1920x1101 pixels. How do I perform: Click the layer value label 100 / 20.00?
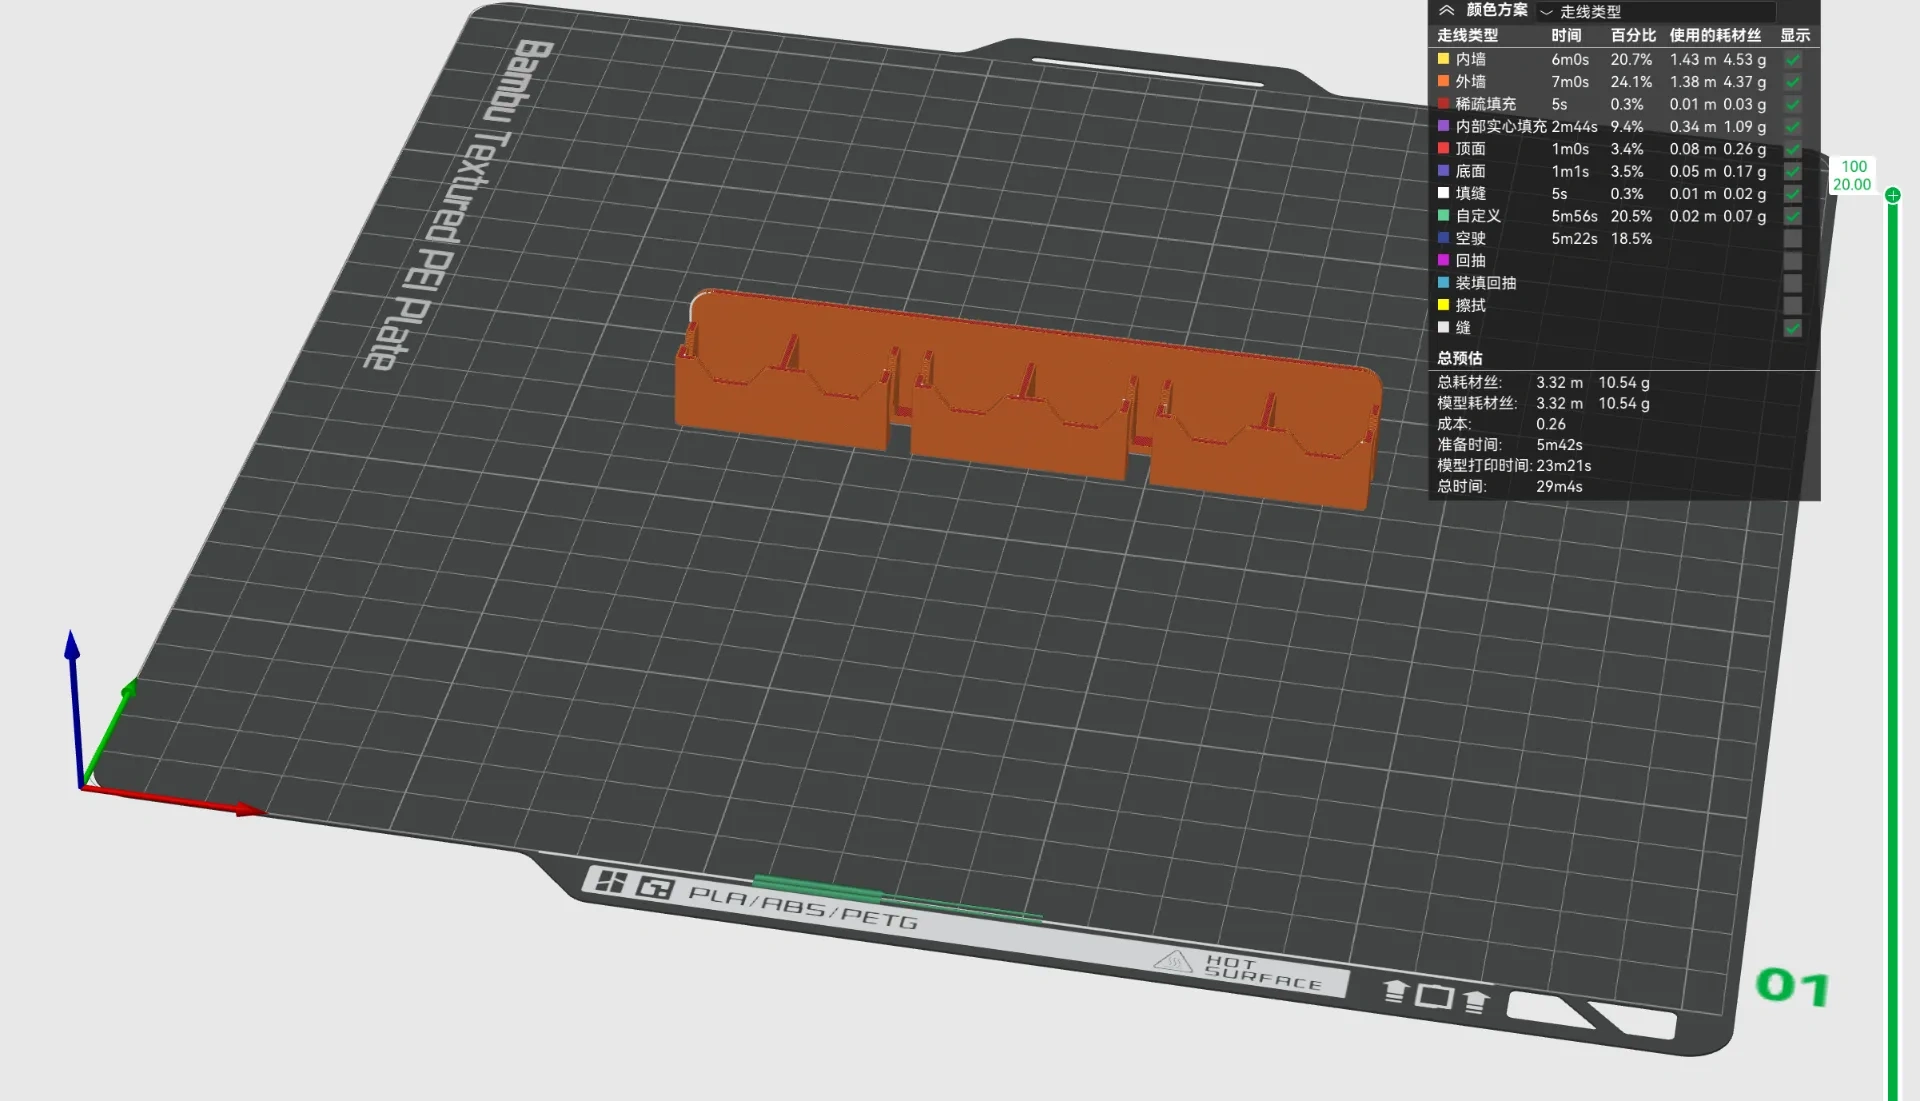point(1852,176)
